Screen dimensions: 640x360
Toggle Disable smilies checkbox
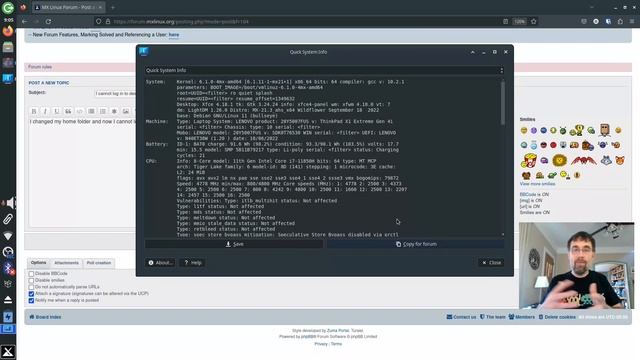[31, 280]
